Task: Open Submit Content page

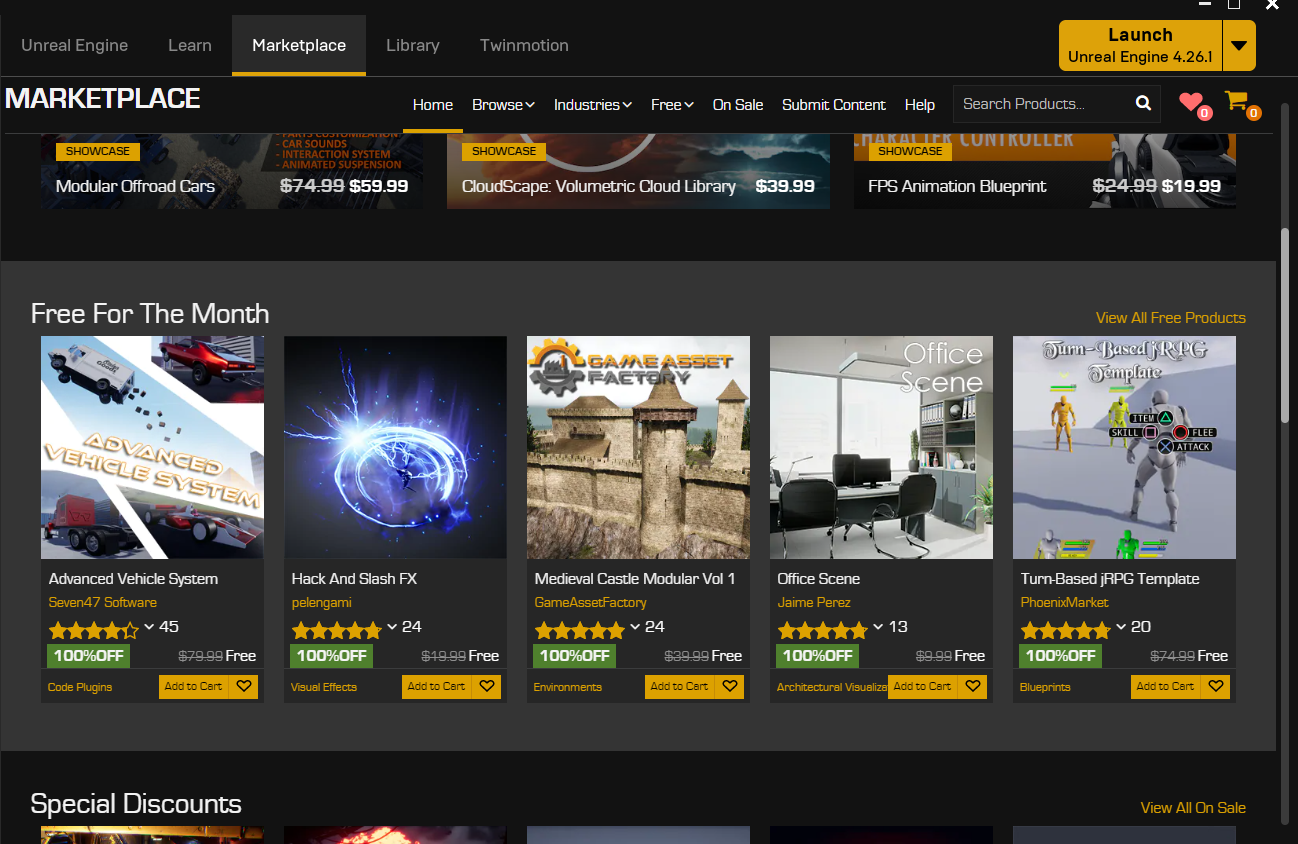Action: pos(834,105)
